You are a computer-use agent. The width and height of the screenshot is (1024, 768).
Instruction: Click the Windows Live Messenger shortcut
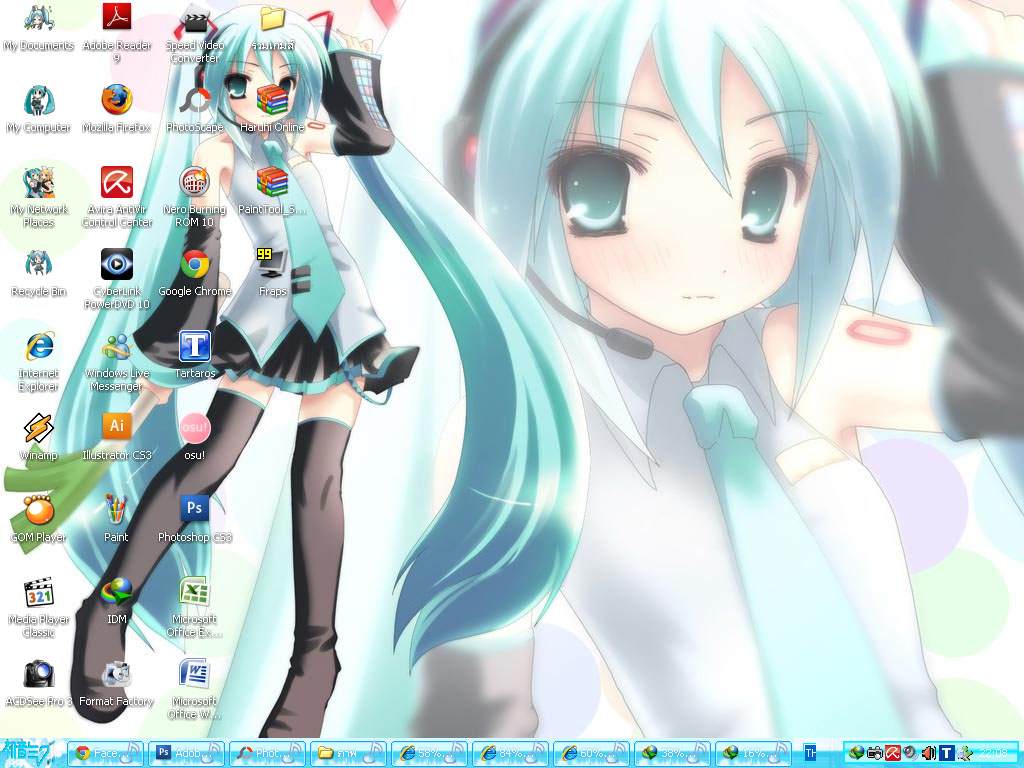coord(117,361)
